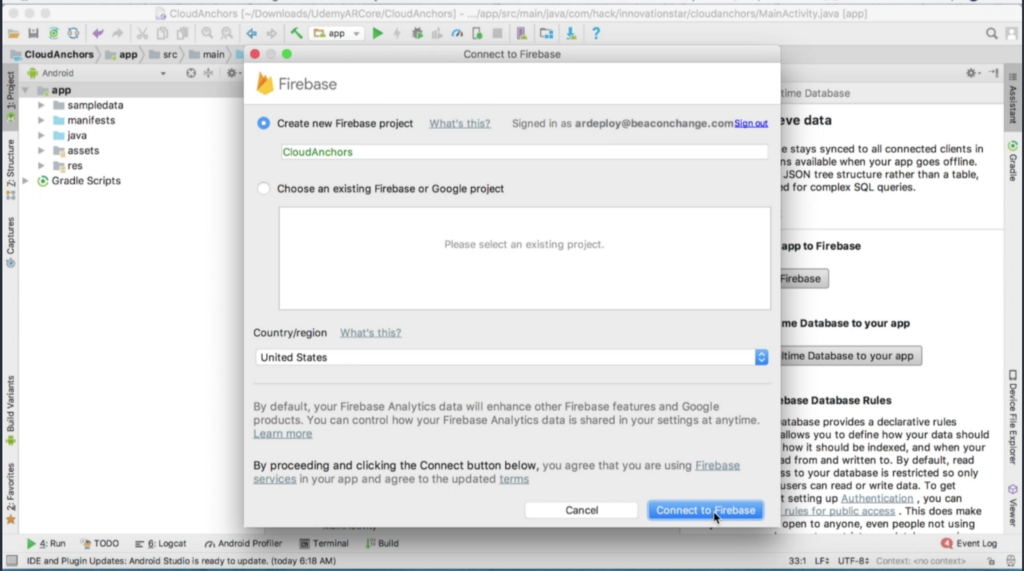Screen dimensions: 1024x571
Task: Navigate forward with the right arrow
Action: point(272,33)
